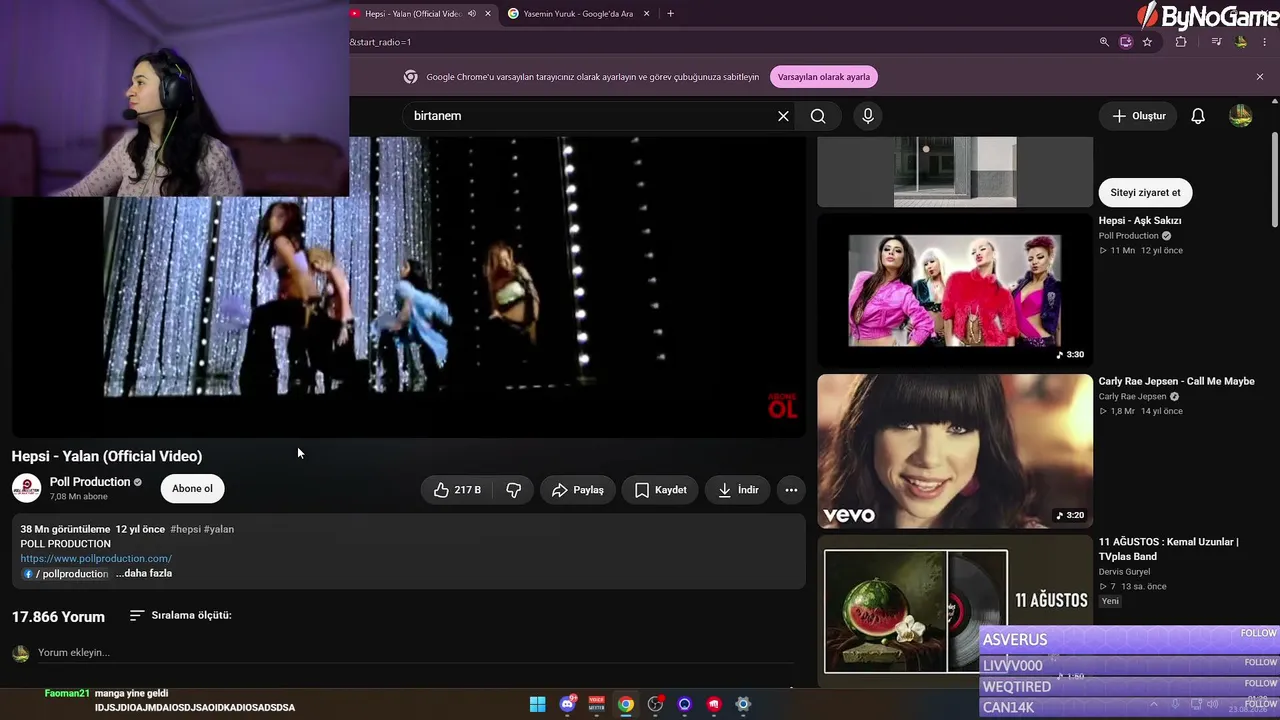Click the '17.866 Yorum' comments count
Screen dimensions: 1280x720
tap(58, 617)
